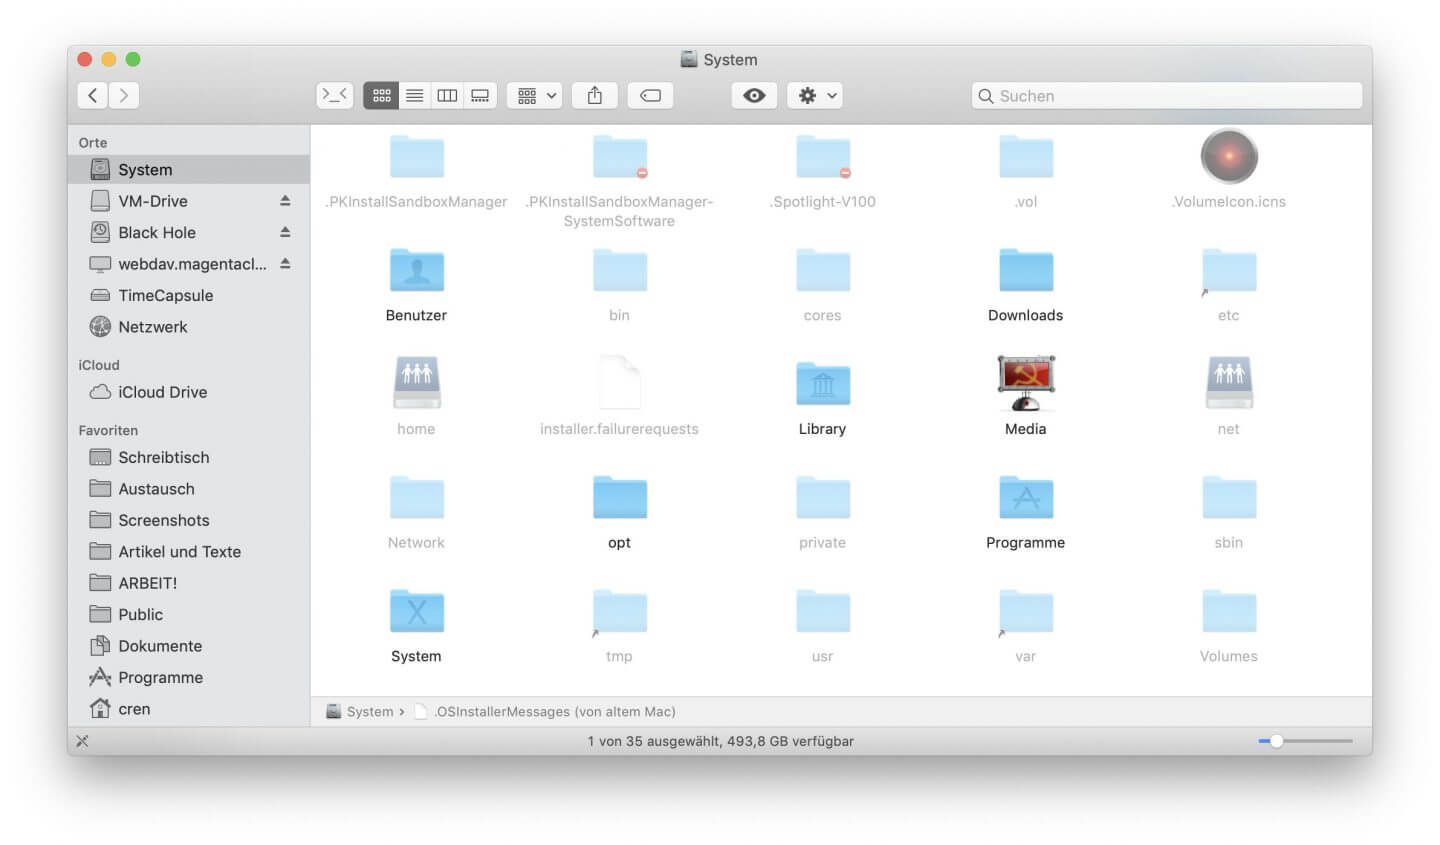1440x845 pixels.
Task: Open iCloud Drive in the sidebar
Action: [x=189, y=392]
